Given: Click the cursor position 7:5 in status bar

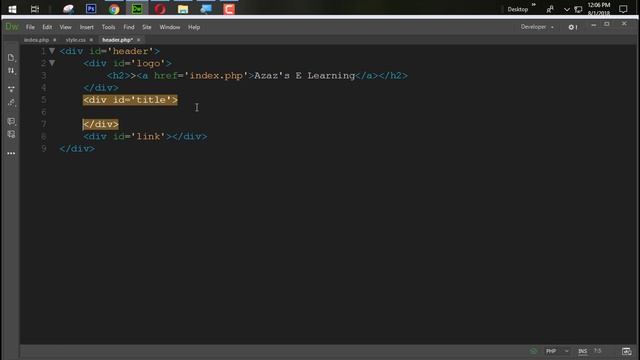Looking at the screenshot, I should (x=598, y=351).
